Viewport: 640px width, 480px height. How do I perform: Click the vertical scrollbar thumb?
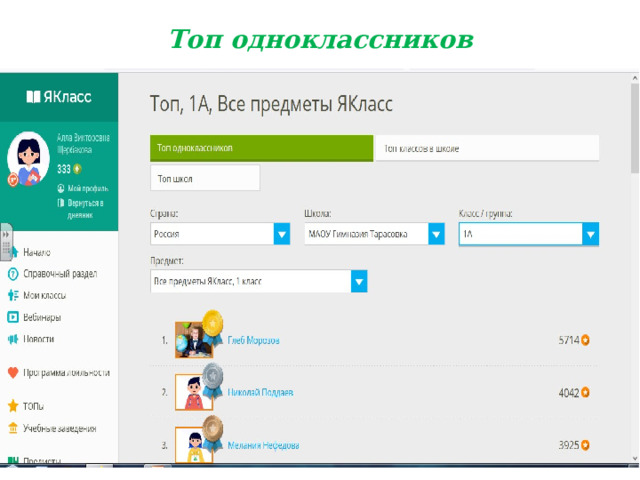pos(635,128)
